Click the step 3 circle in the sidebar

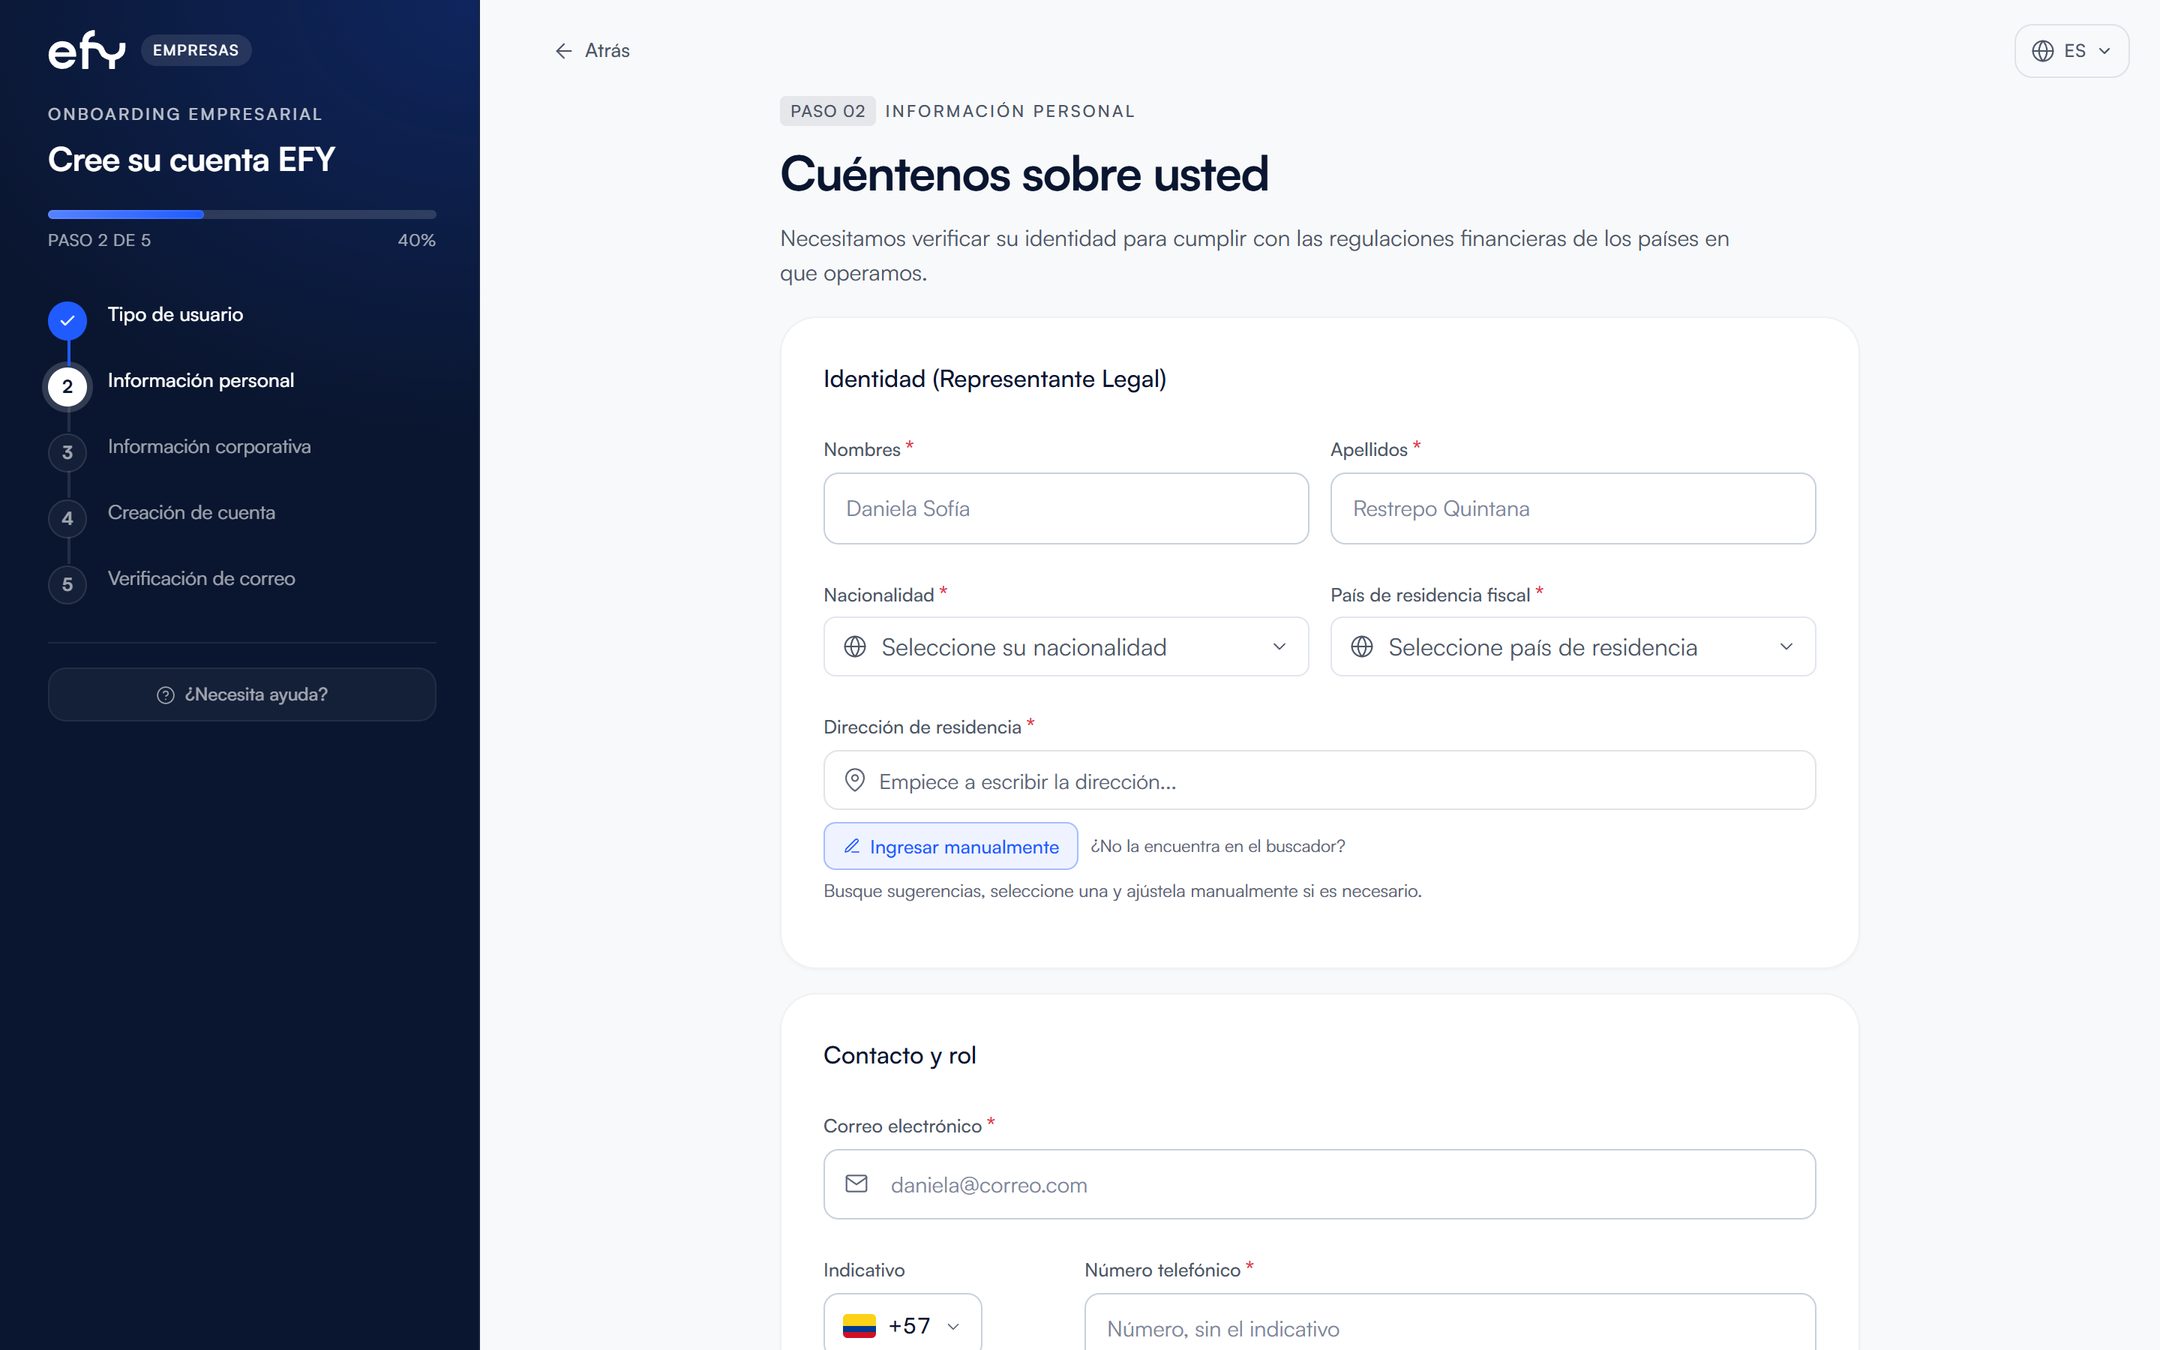point(68,452)
